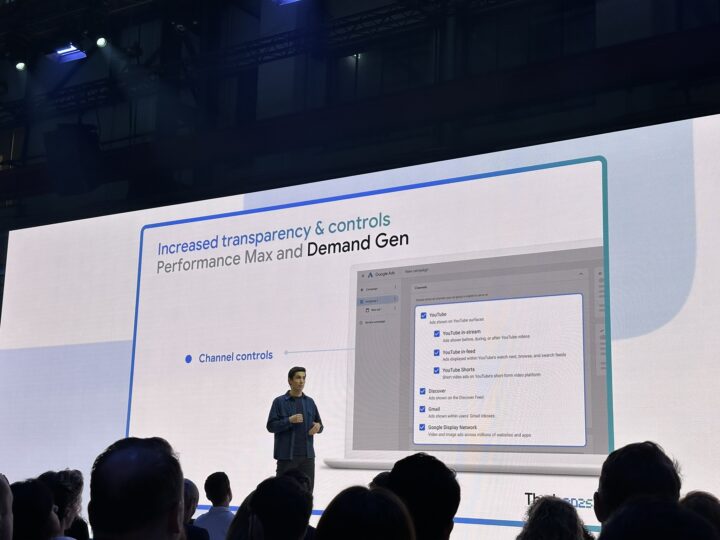Toggle the YouTube in-stream checkbox
Viewport: 720px width, 540px height.
pyautogui.click(x=437, y=334)
